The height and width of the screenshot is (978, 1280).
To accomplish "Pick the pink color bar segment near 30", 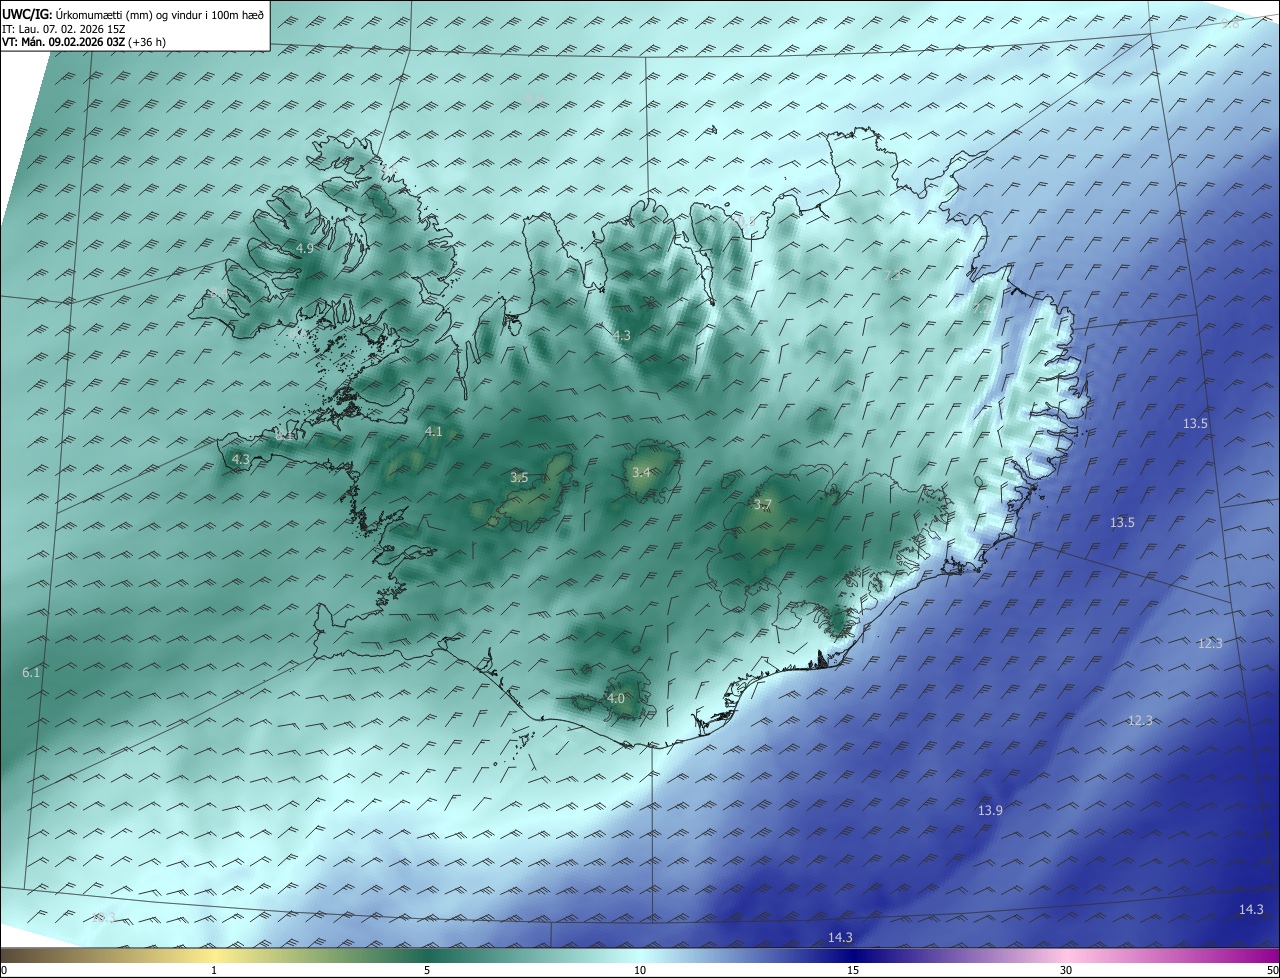I will click(1066, 955).
